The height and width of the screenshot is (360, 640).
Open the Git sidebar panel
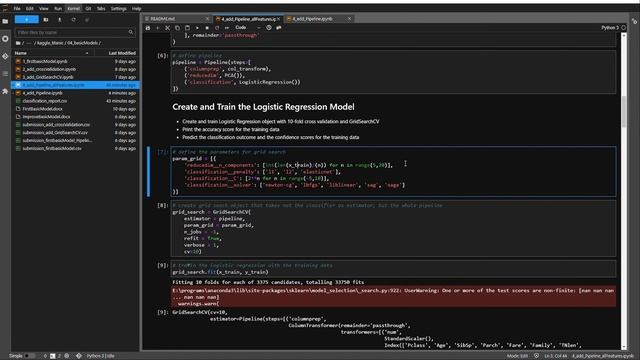point(5,56)
